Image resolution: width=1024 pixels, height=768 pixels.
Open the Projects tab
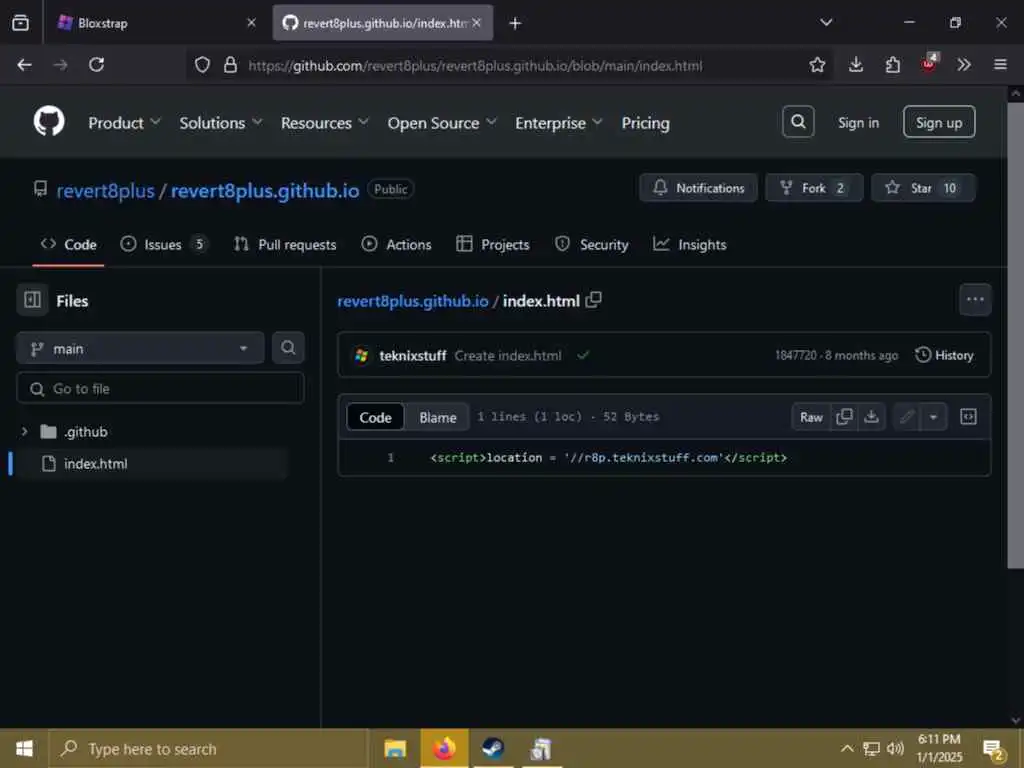pos(493,244)
